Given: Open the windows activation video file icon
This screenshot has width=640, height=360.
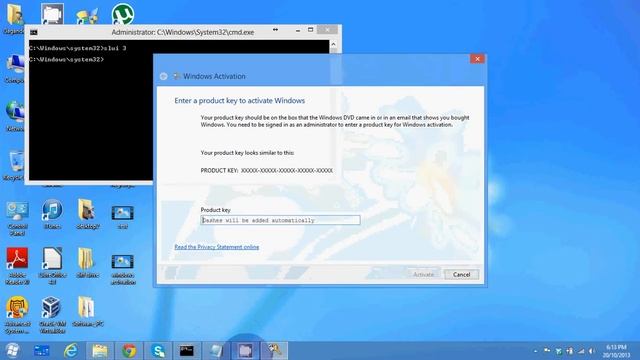Looking at the screenshot, I should tap(122, 268).
